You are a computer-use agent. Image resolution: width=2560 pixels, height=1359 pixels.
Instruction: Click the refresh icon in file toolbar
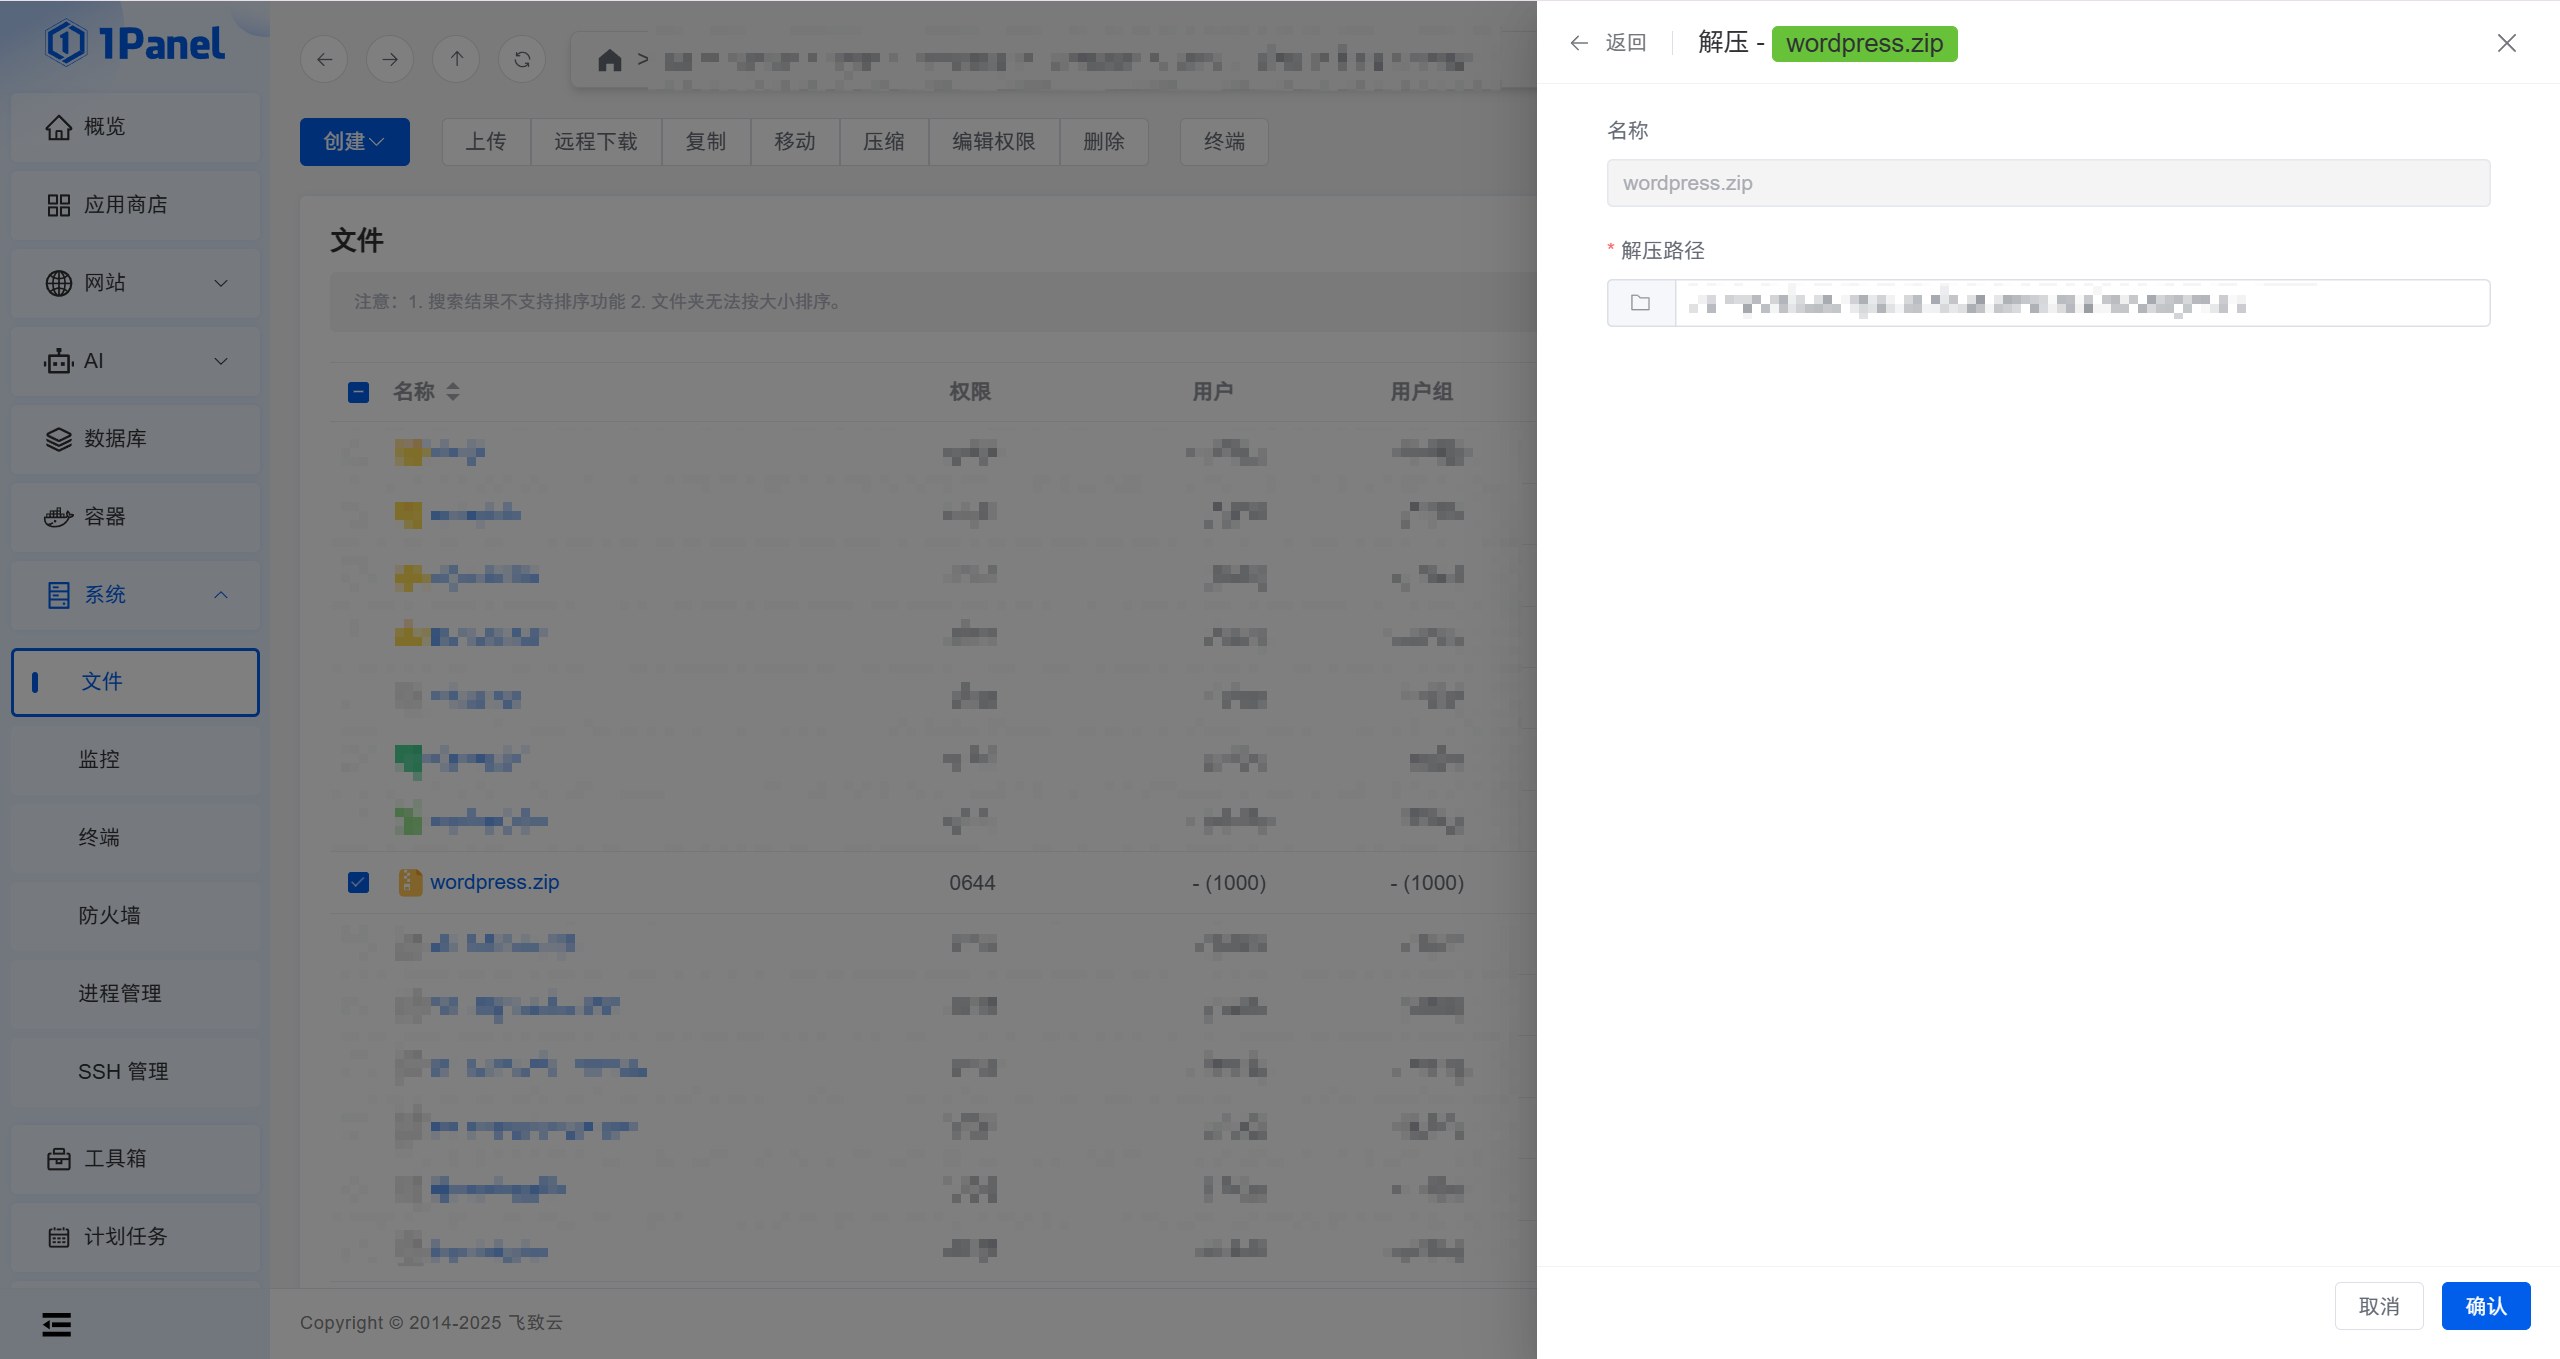coord(522,60)
